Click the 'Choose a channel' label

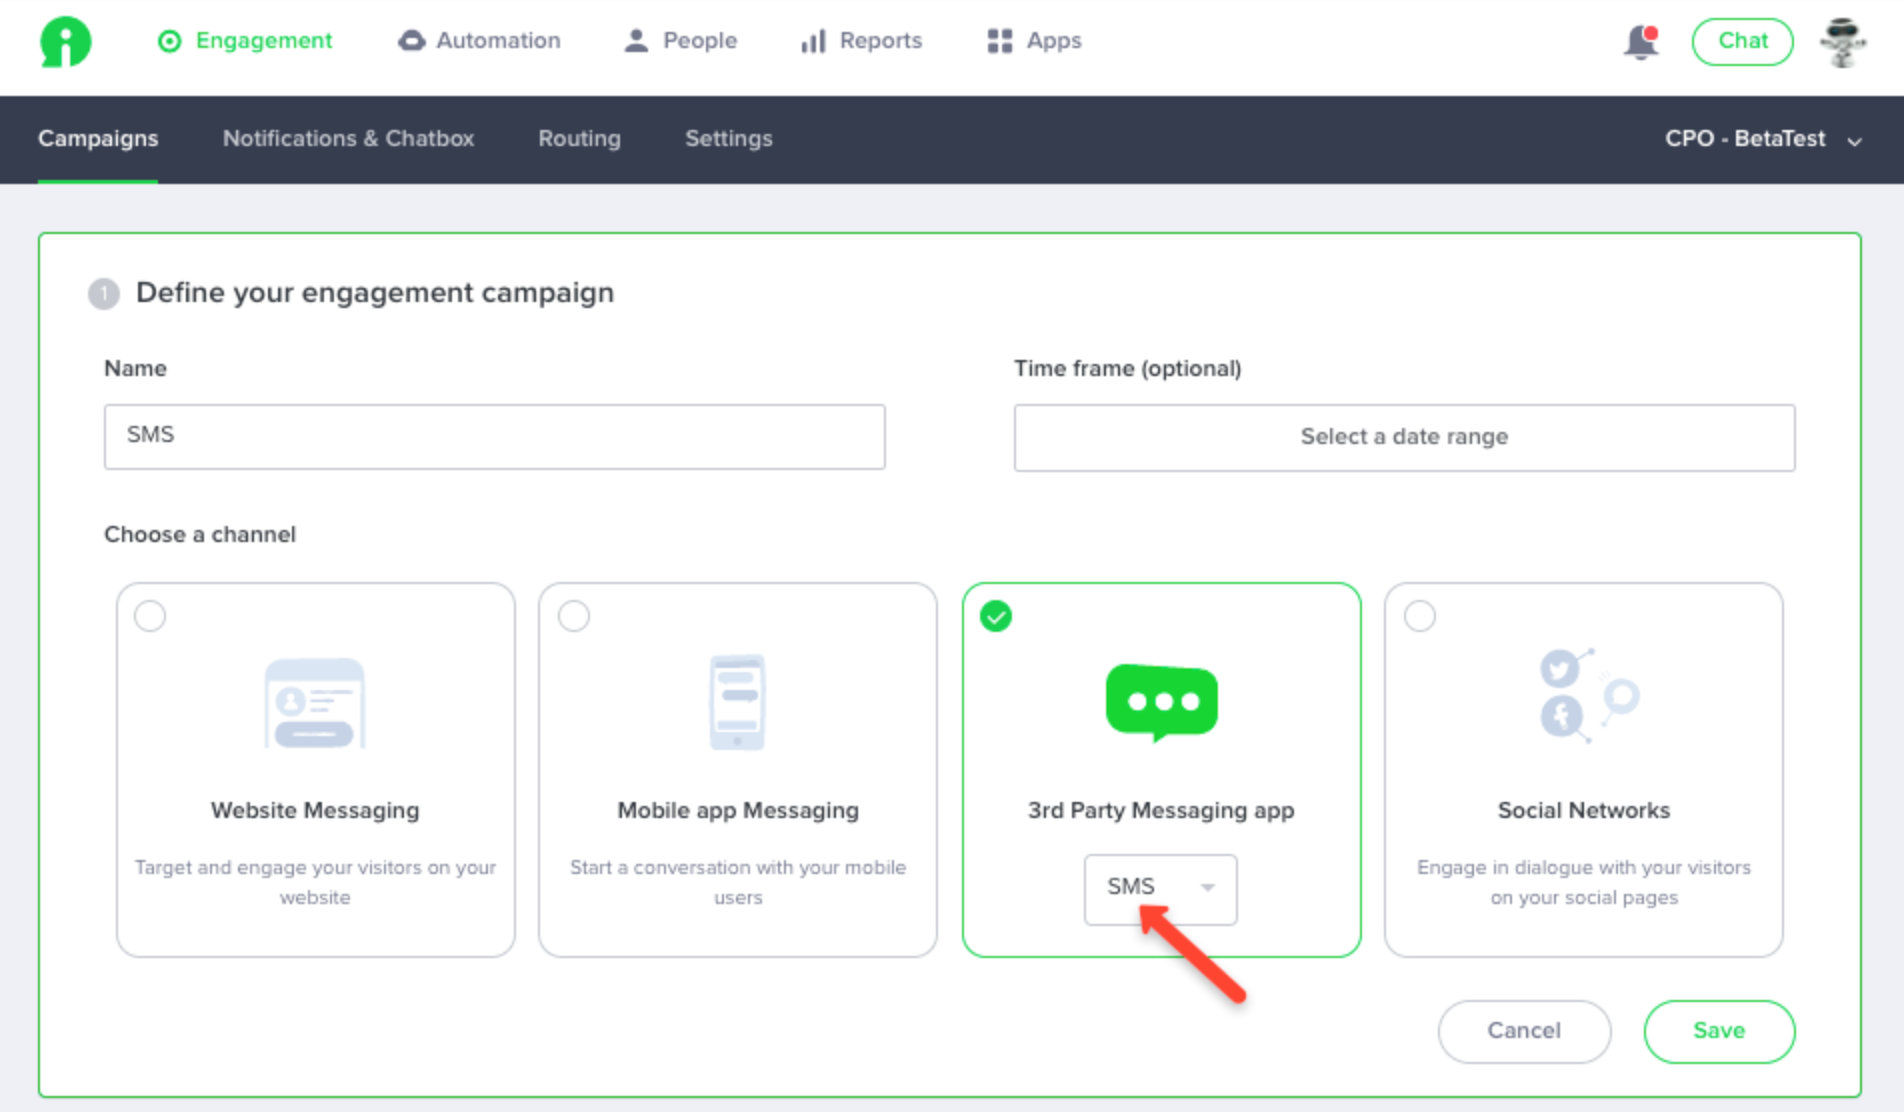[200, 534]
